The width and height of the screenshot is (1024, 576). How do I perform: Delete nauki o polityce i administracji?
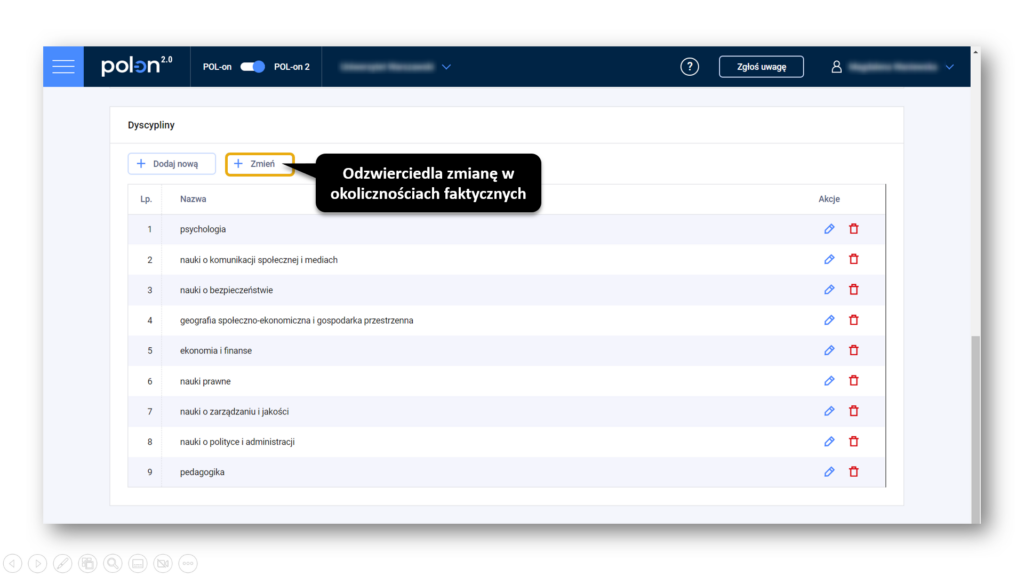(854, 441)
